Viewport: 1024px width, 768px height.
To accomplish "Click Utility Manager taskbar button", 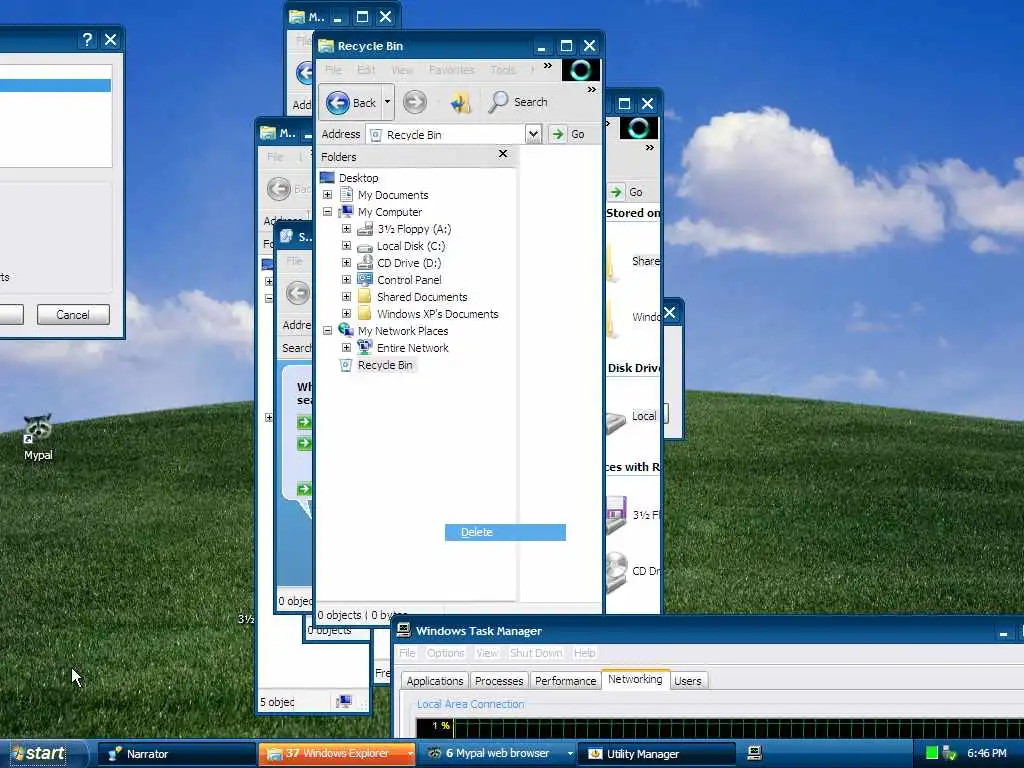I will tap(657, 754).
